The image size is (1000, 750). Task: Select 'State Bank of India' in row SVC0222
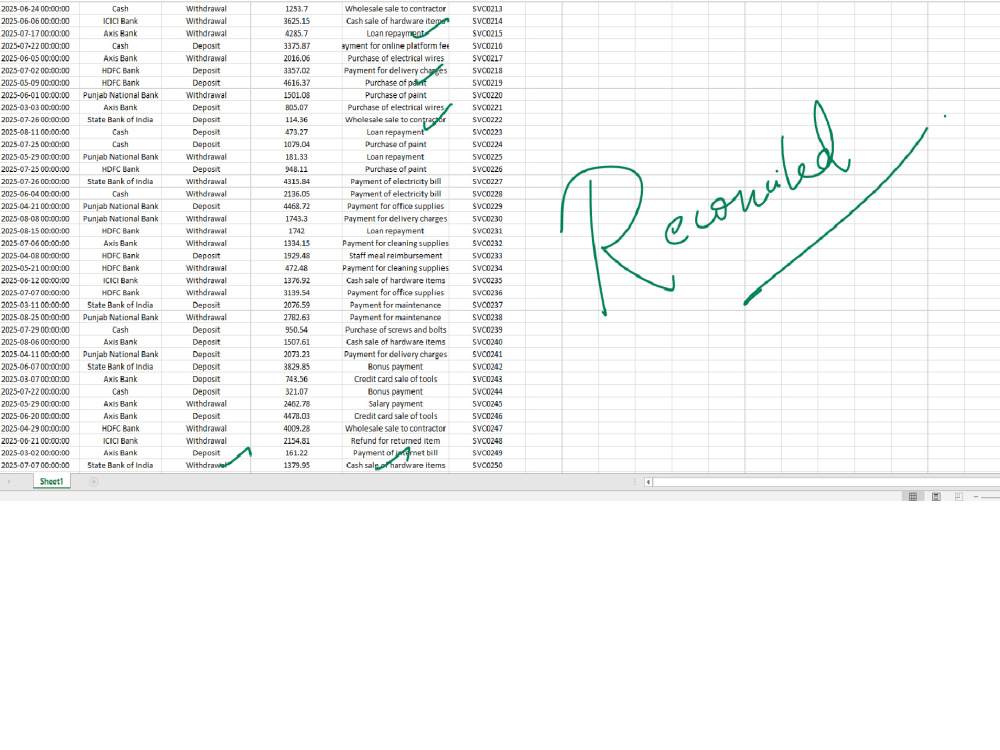121,120
